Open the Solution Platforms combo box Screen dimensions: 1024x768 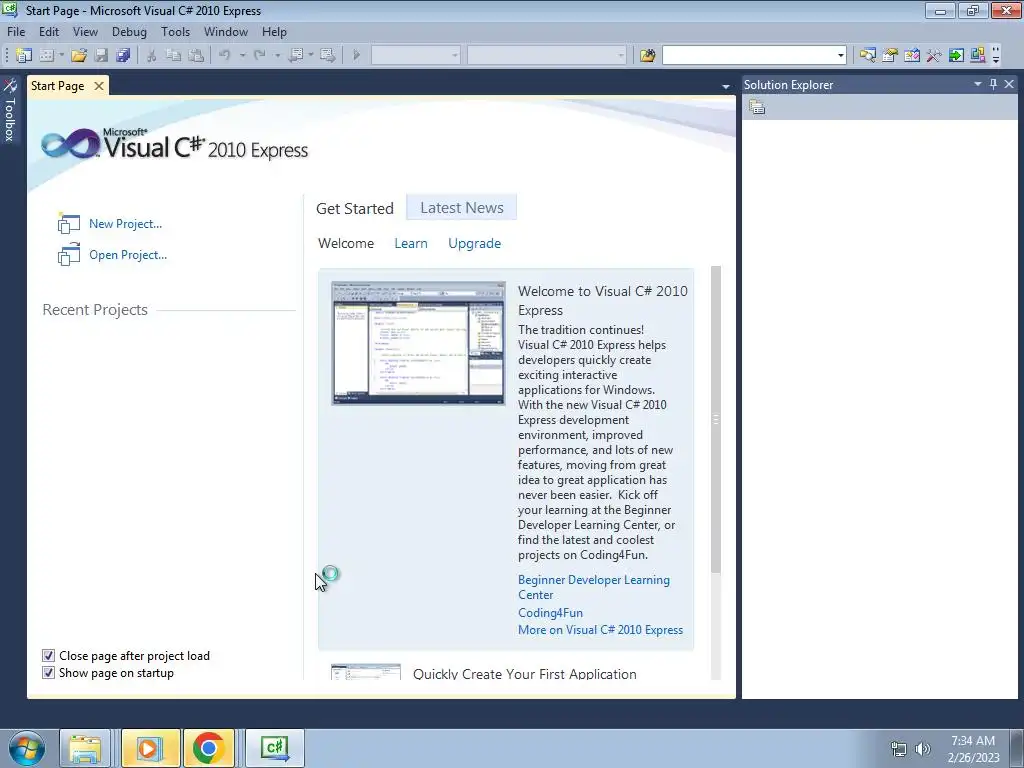(547, 56)
